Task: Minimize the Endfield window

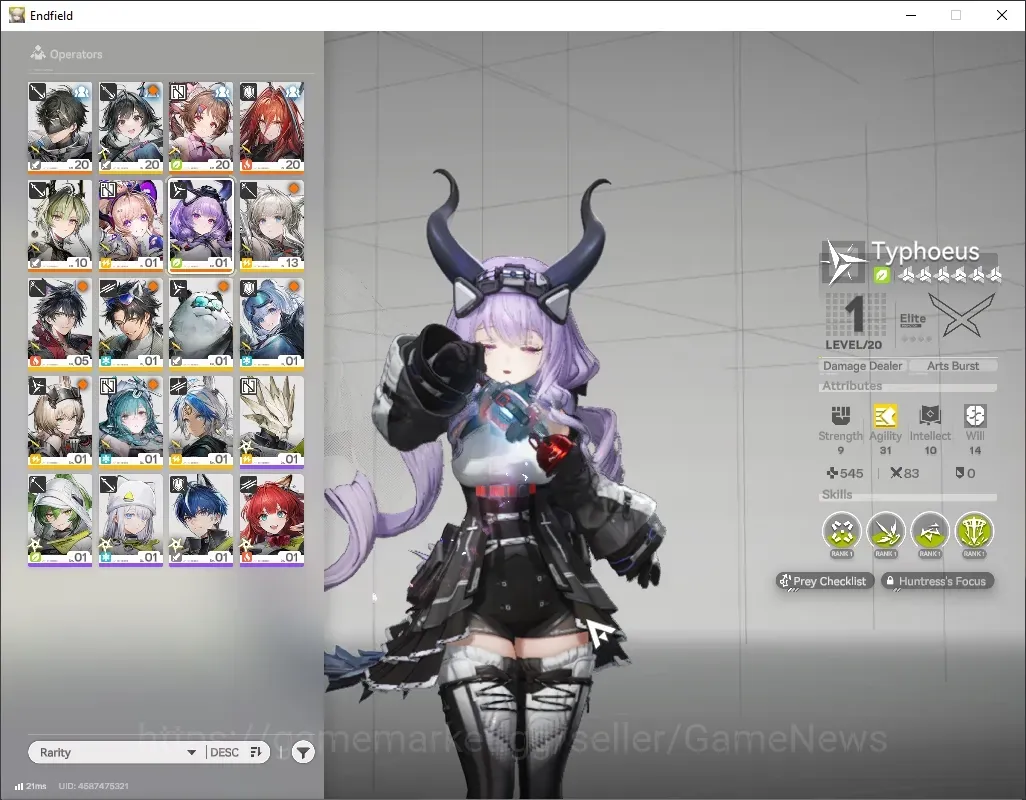Action: [910, 15]
